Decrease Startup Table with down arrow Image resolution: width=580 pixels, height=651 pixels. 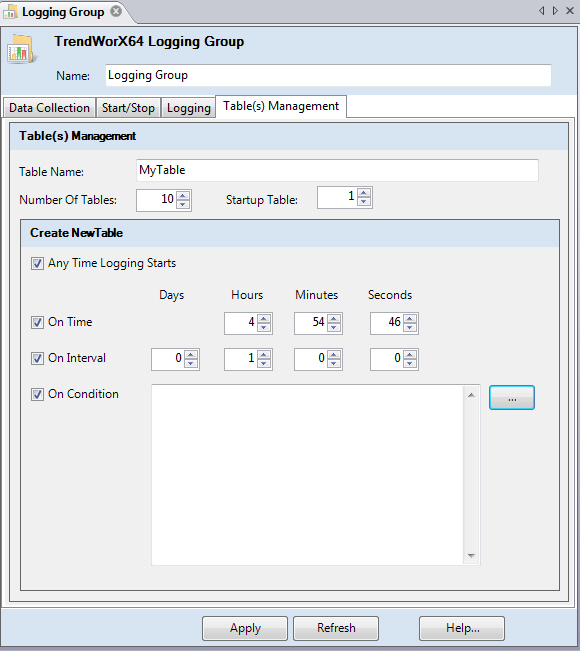[x=364, y=202]
